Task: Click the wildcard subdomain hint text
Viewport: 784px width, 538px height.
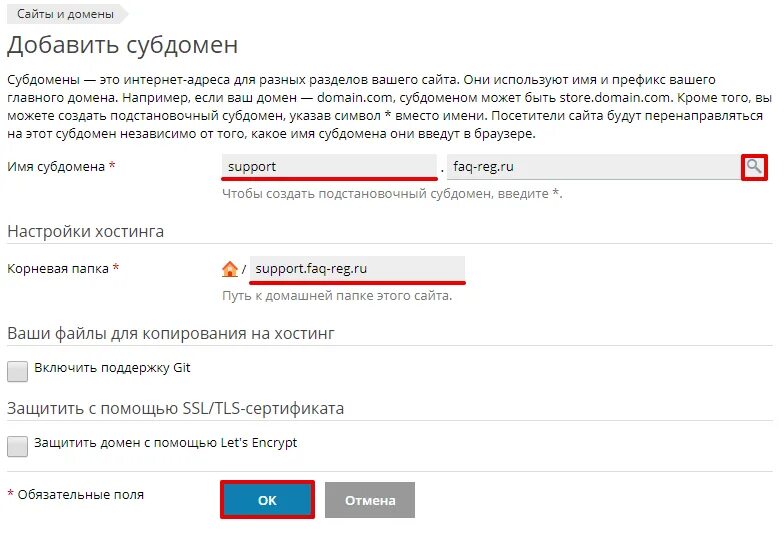Action: (x=392, y=193)
